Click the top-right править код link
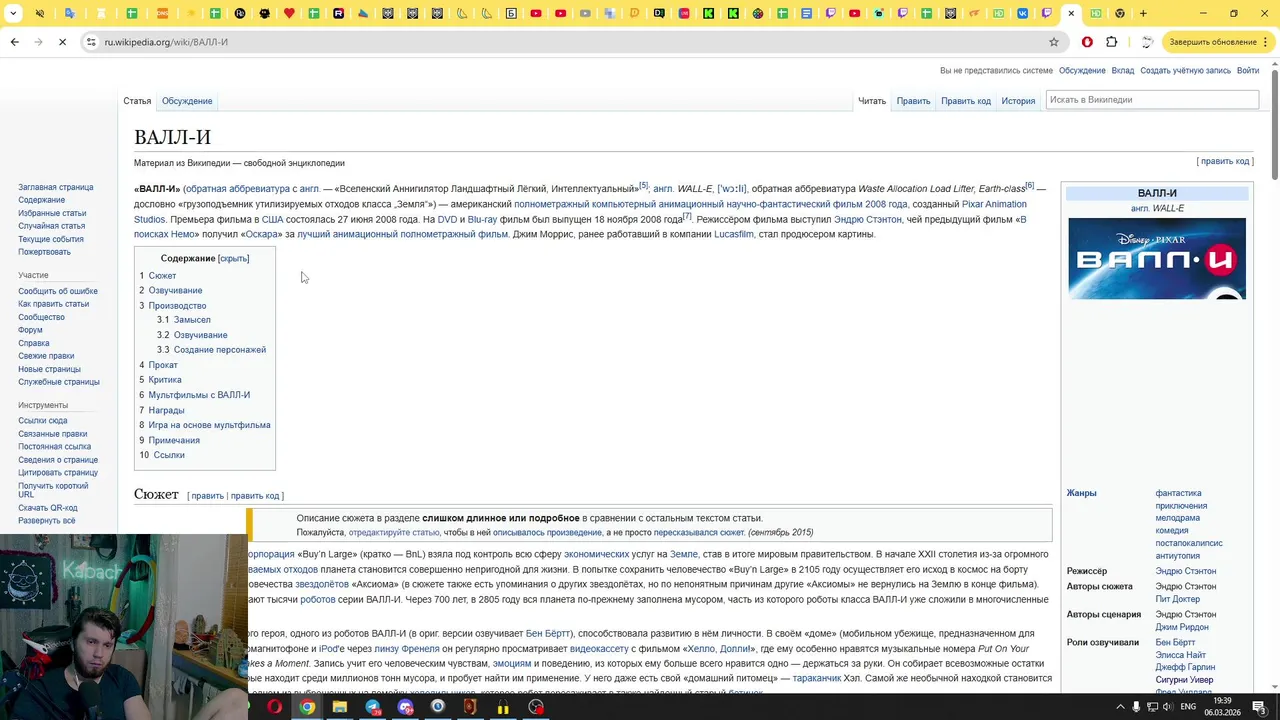This screenshot has height=720, width=1280. [1225, 161]
